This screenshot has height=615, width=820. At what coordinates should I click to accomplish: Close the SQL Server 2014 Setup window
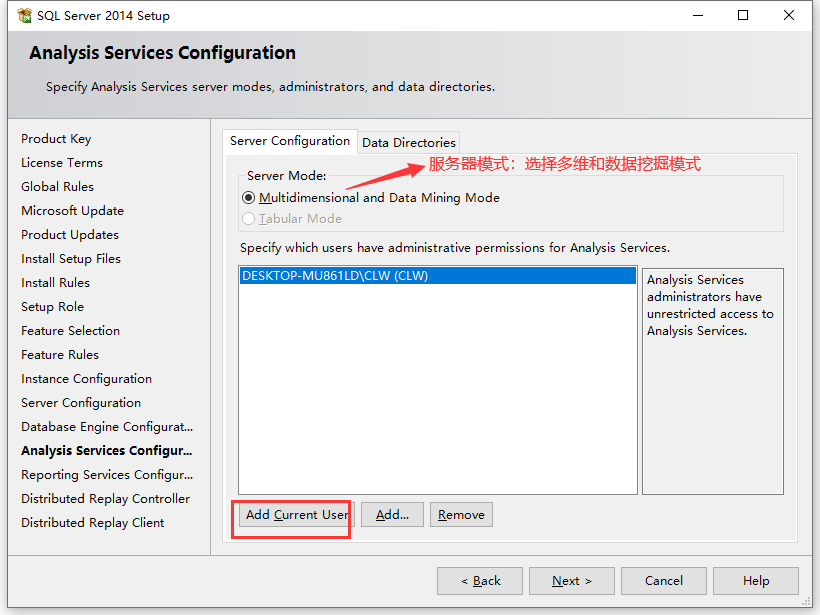coord(789,16)
